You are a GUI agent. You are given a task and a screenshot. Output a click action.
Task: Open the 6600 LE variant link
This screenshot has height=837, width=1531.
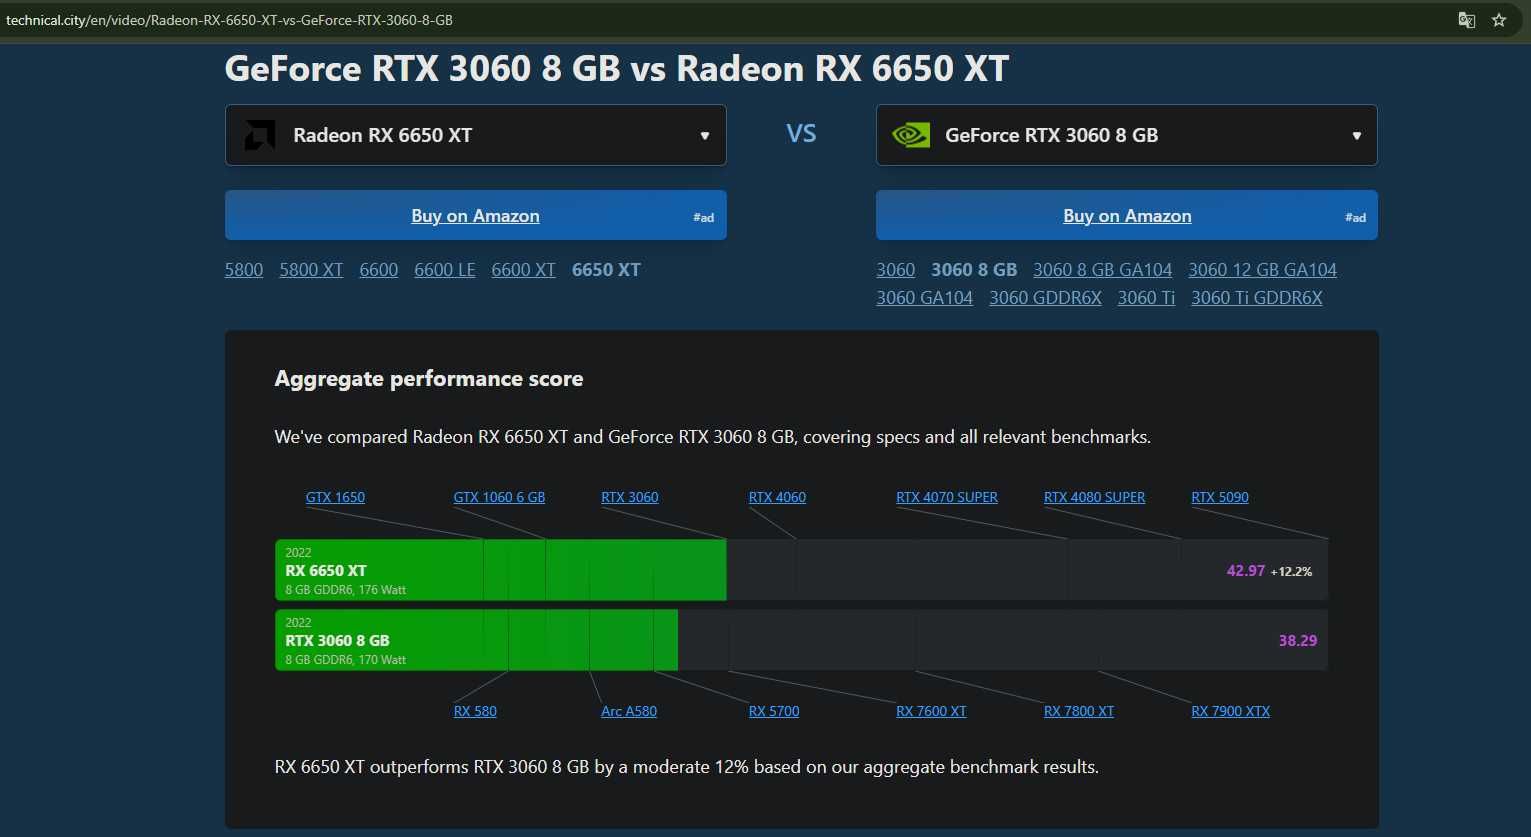coord(445,270)
